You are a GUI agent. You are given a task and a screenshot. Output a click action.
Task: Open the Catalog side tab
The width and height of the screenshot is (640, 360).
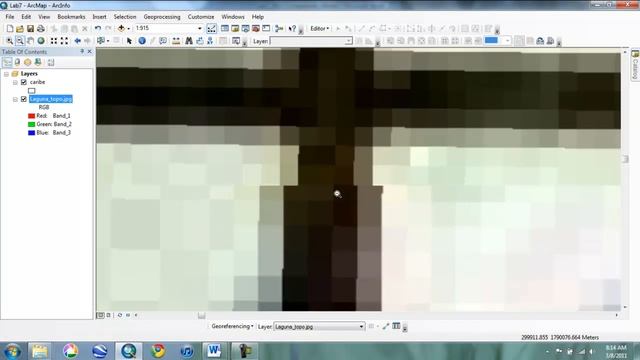635,65
